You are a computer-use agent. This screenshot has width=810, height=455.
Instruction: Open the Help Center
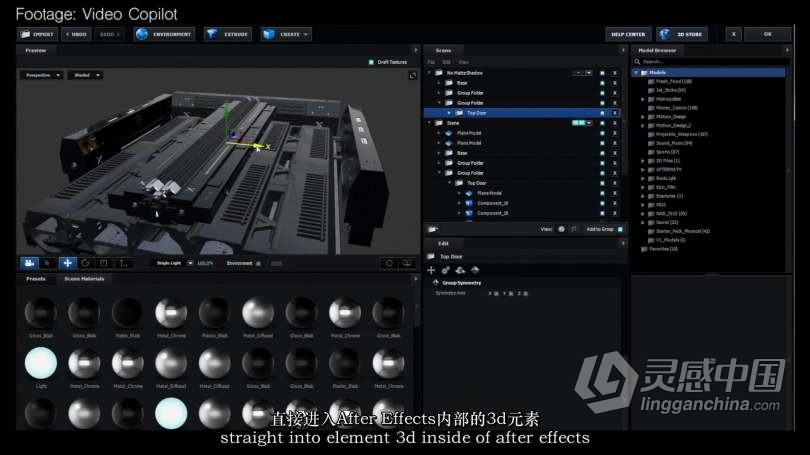coord(628,34)
